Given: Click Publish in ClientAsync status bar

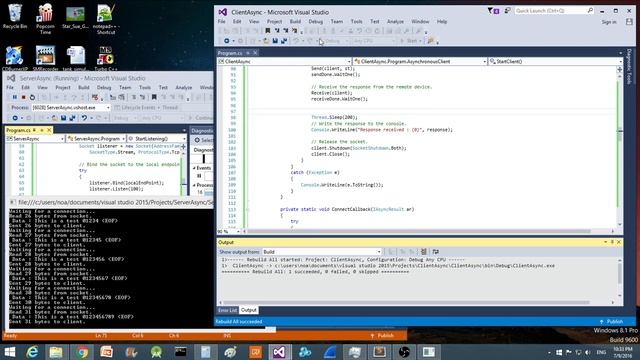Looking at the screenshot, I should click(611, 322).
